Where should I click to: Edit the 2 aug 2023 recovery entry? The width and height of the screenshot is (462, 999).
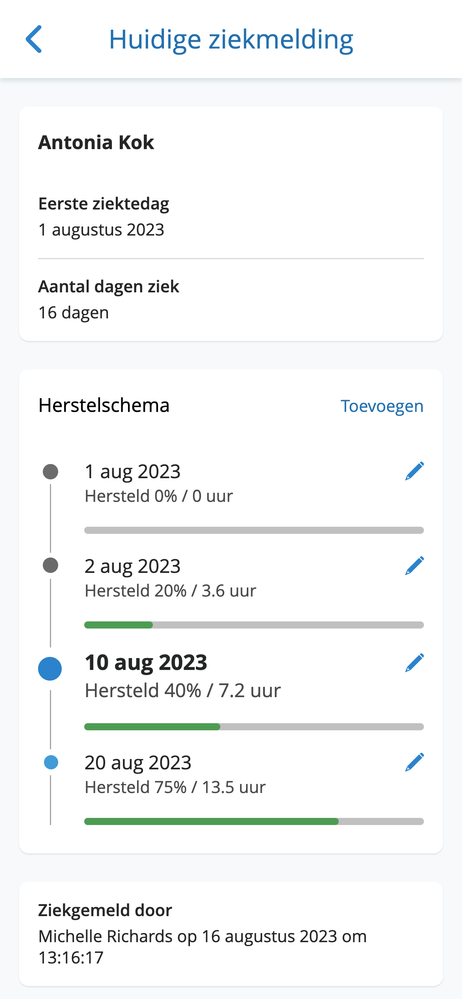coord(414,566)
